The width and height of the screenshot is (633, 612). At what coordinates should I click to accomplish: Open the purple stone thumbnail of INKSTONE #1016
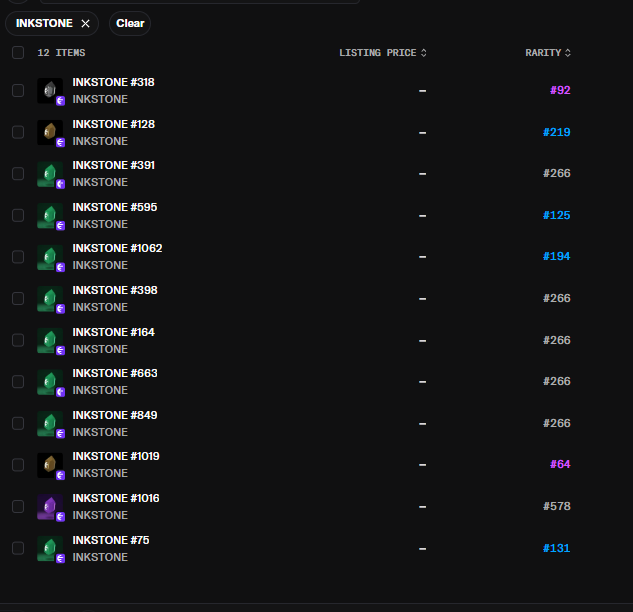50,507
